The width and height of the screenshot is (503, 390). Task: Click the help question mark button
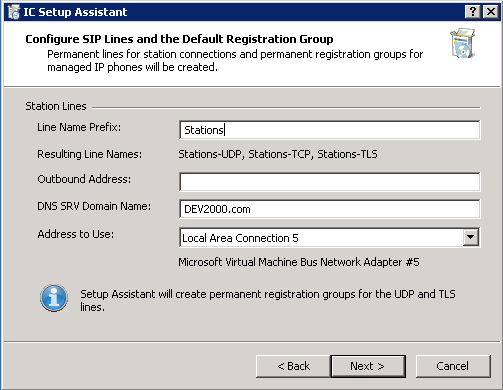pyautogui.click(x=473, y=12)
